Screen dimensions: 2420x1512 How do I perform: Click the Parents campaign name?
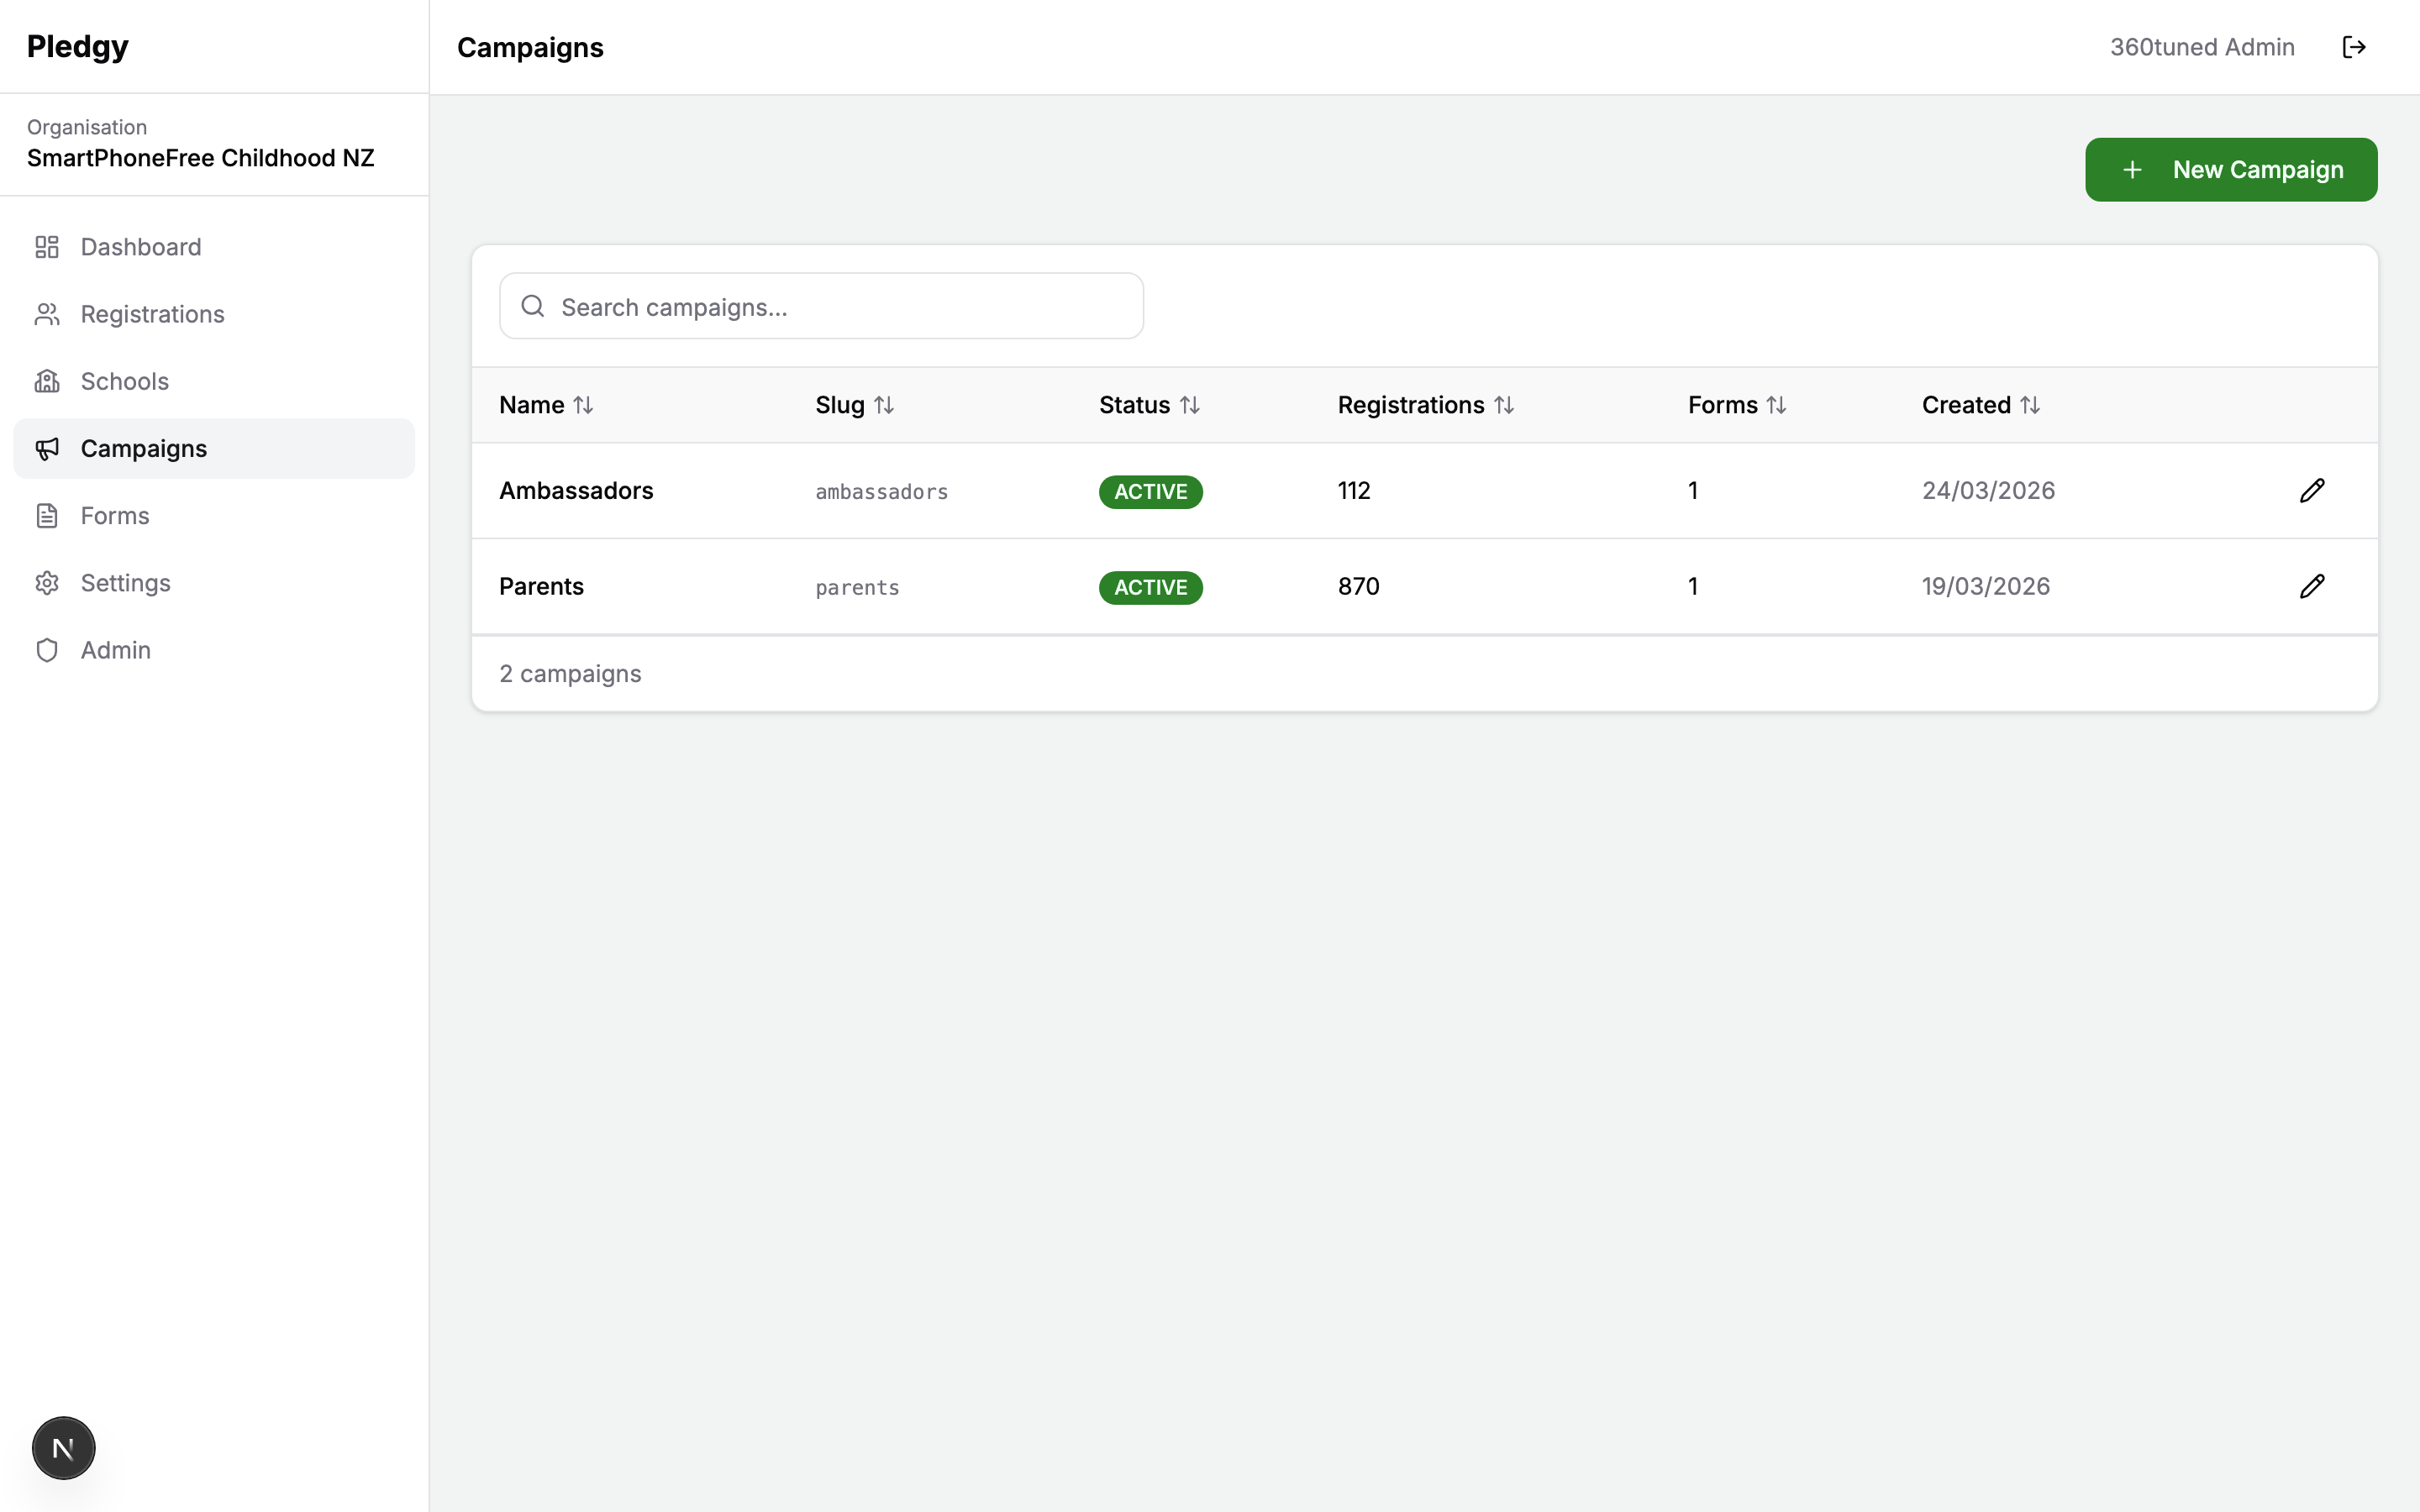tap(541, 586)
